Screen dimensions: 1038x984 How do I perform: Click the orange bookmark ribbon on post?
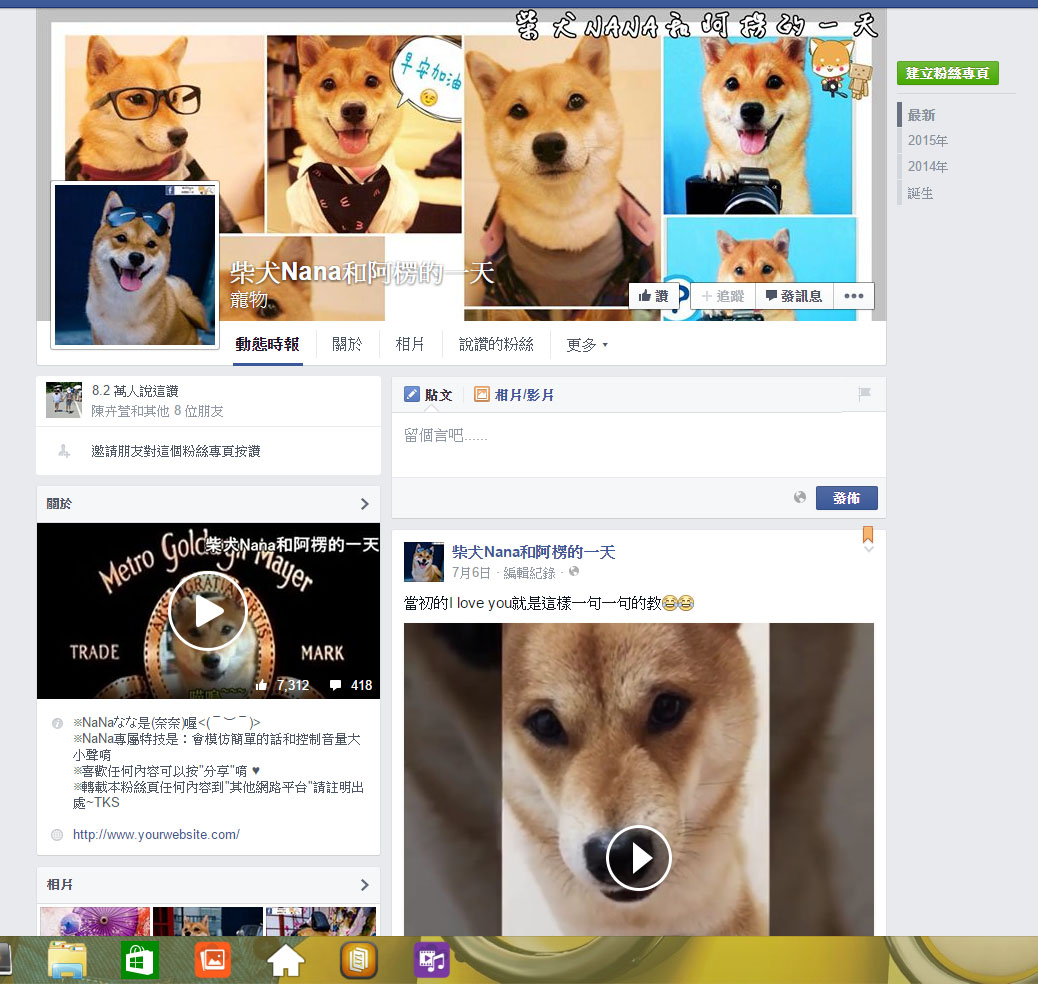867,535
